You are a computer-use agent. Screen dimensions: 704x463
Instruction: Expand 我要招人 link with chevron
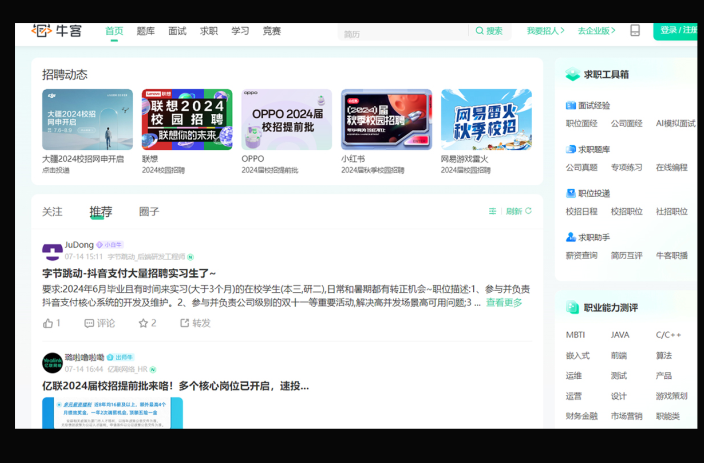click(546, 31)
